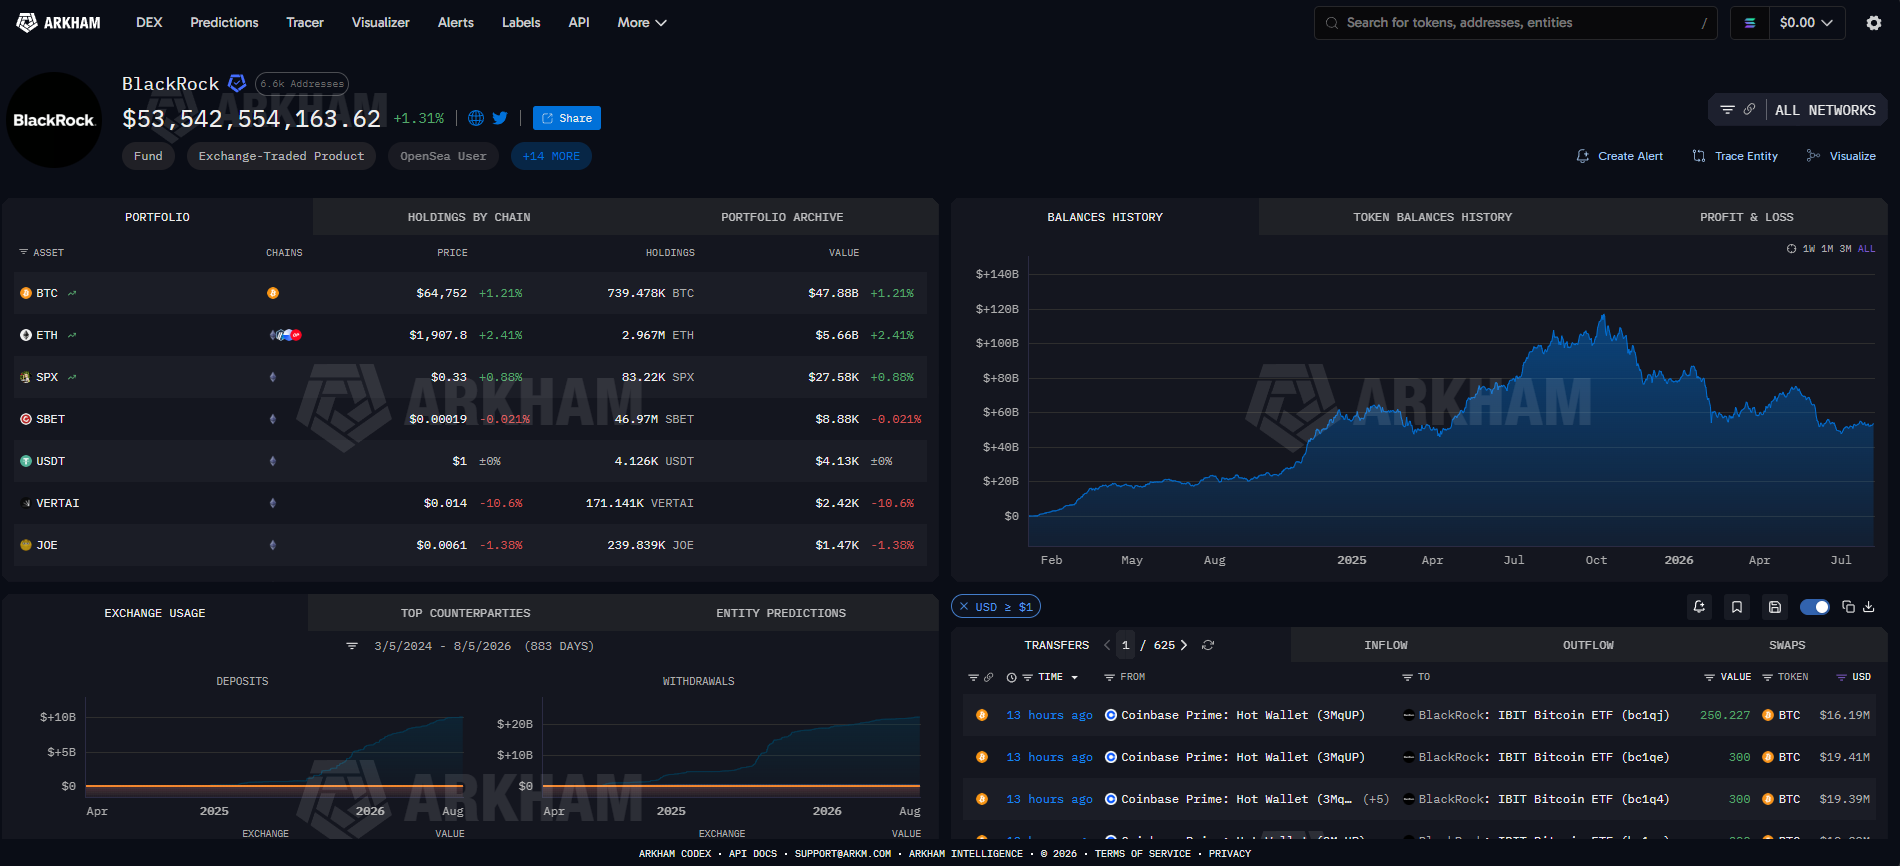Open the Inflow tab
Image resolution: width=1900 pixels, height=866 pixels.
coord(1386,645)
